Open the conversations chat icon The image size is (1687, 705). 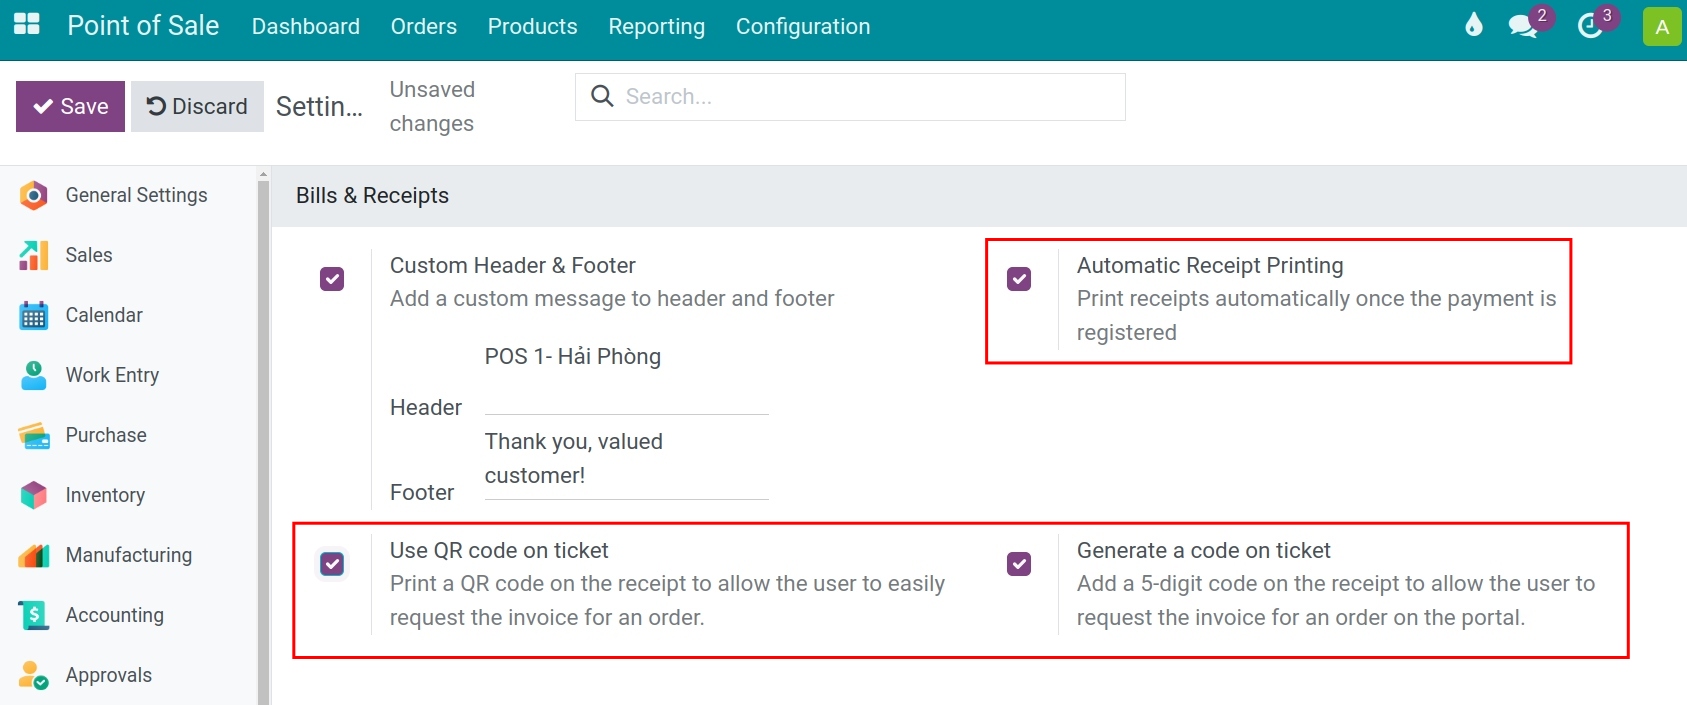coord(1523,26)
